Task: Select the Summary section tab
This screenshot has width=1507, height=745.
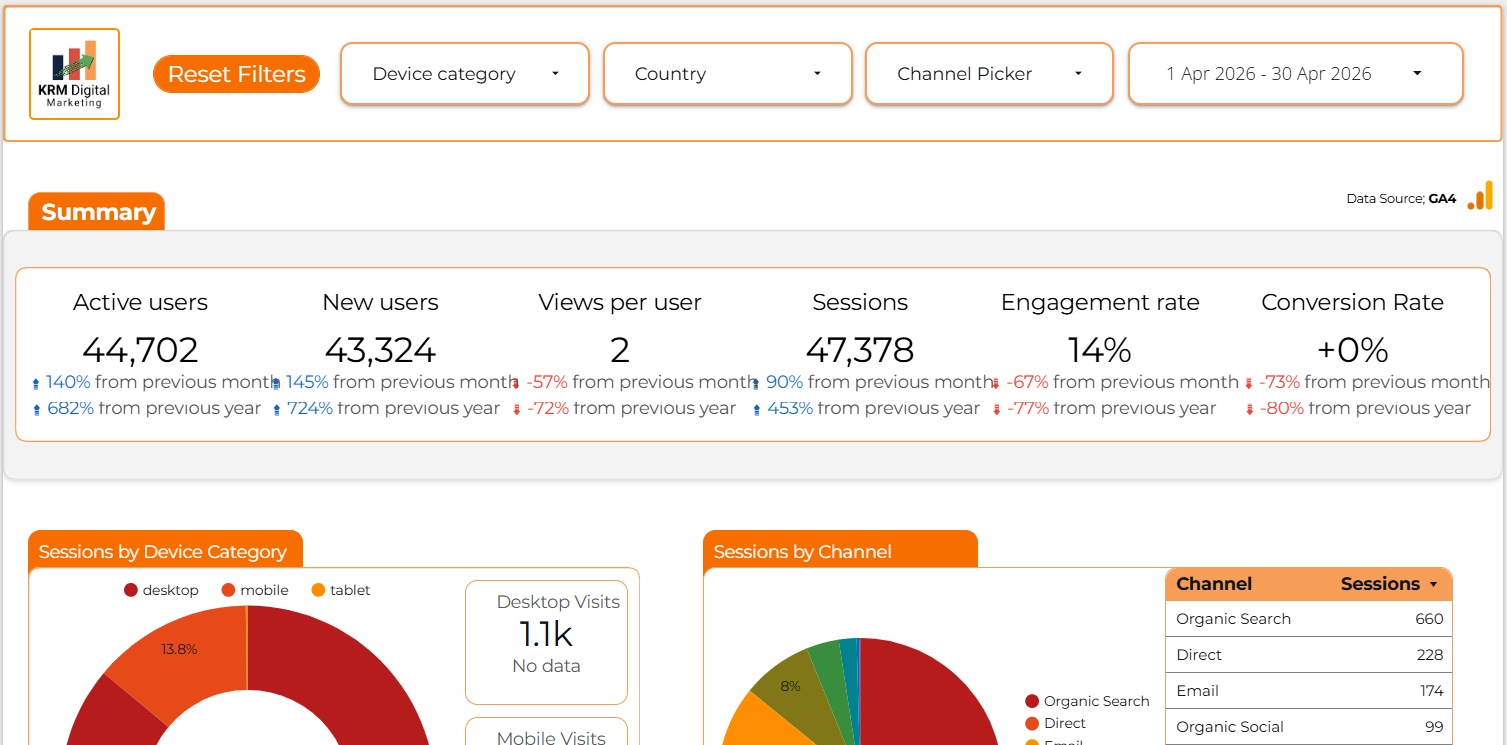Action: click(97, 212)
